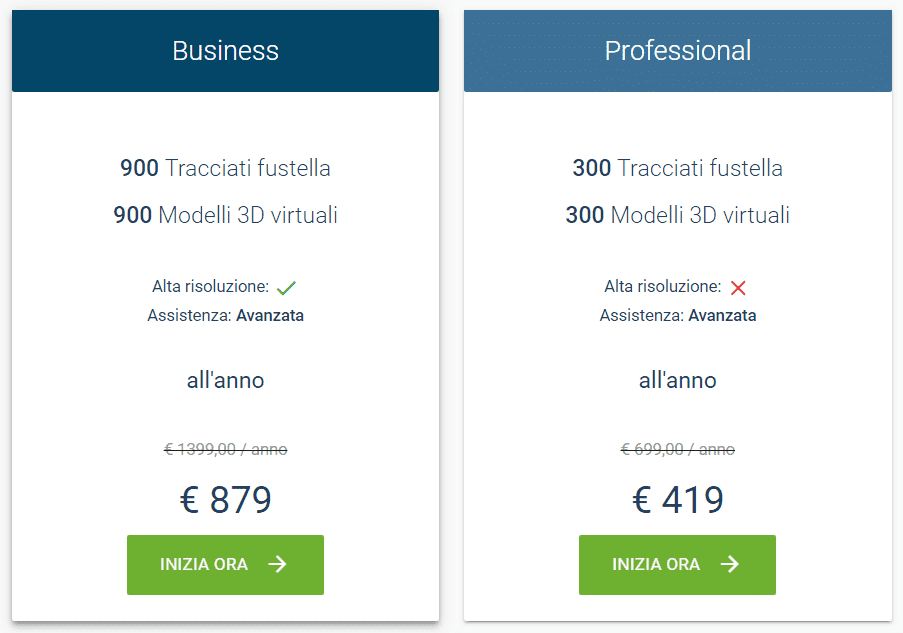Image resolution: width=903 pixels, height=633 pixels.
Task: Click all'anno label in Professional card
Action: click(x=677, y=380)
